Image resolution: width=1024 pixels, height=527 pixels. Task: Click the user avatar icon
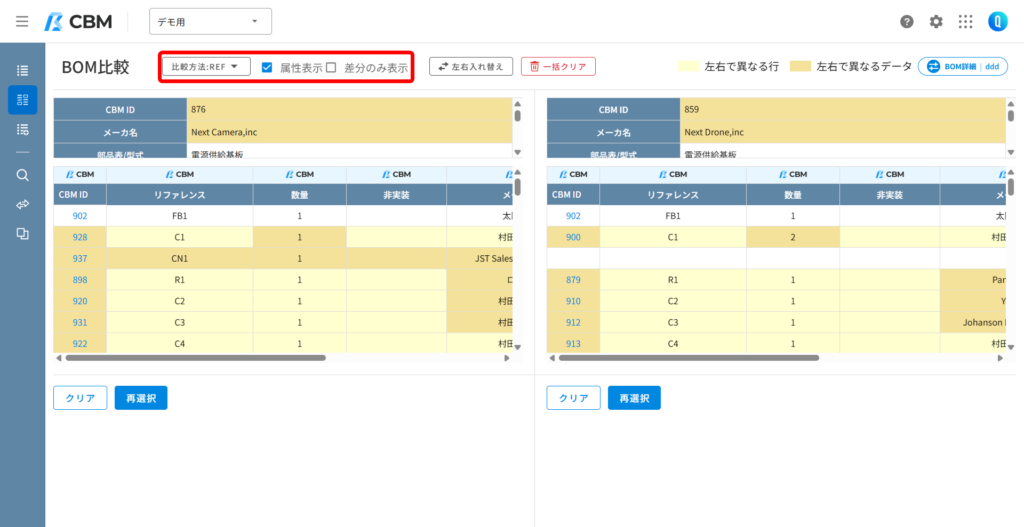(x=998, y=22)
